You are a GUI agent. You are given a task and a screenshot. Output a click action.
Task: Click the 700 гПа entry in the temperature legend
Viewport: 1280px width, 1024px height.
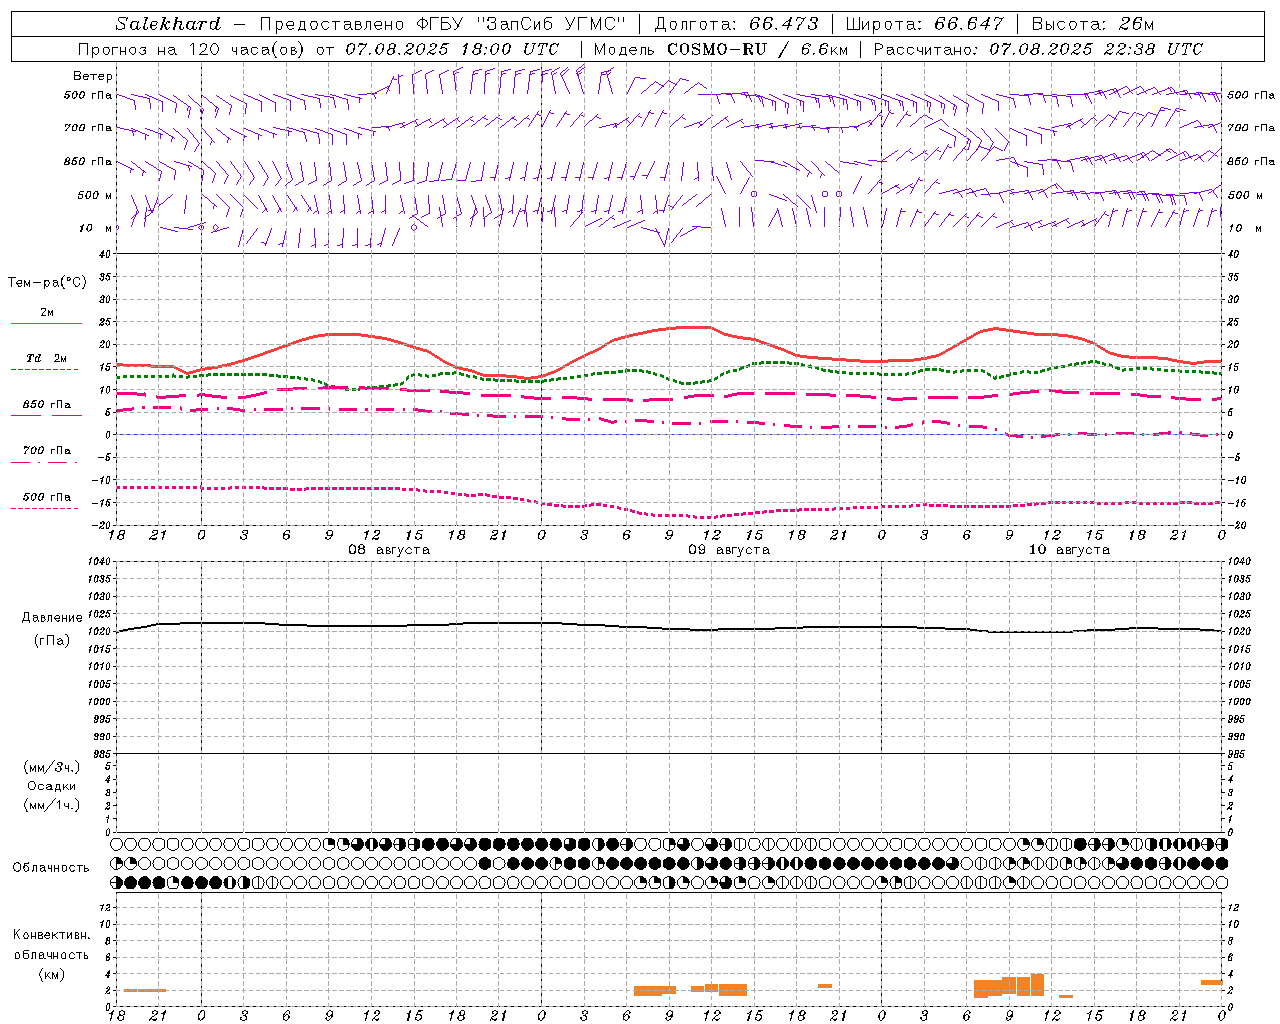[47, 451]
